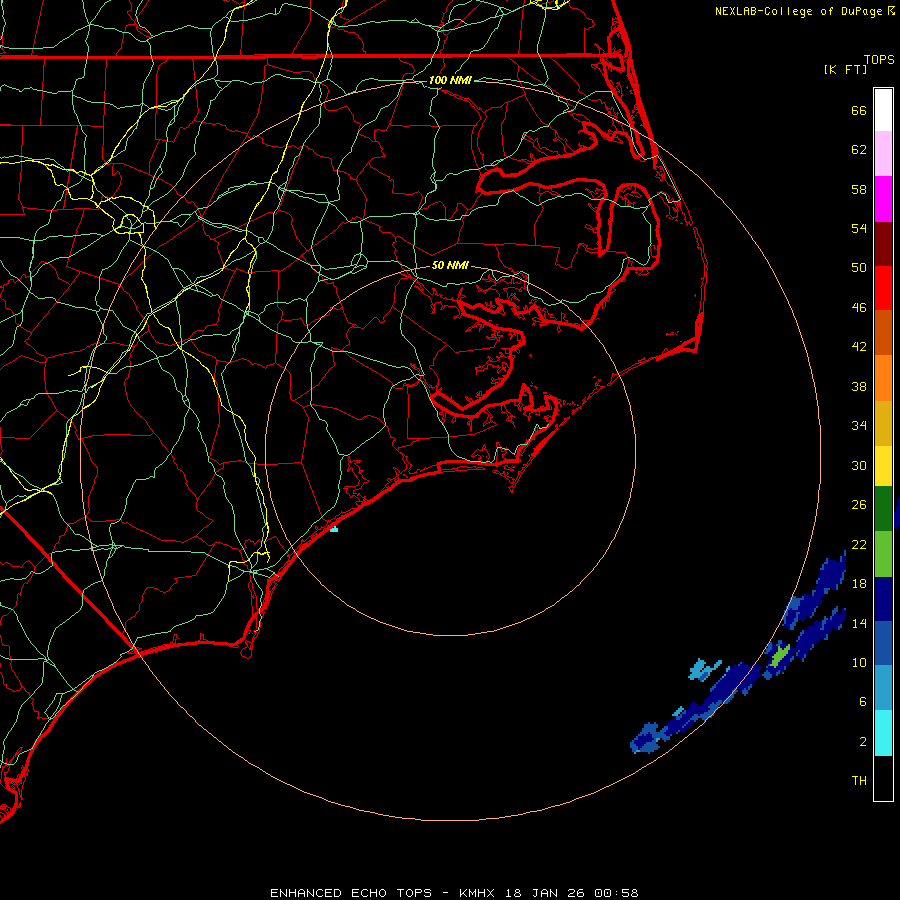Click the dark orange 46 kft swatch
The image size is (900, 900).
click(x=883, y=333)
